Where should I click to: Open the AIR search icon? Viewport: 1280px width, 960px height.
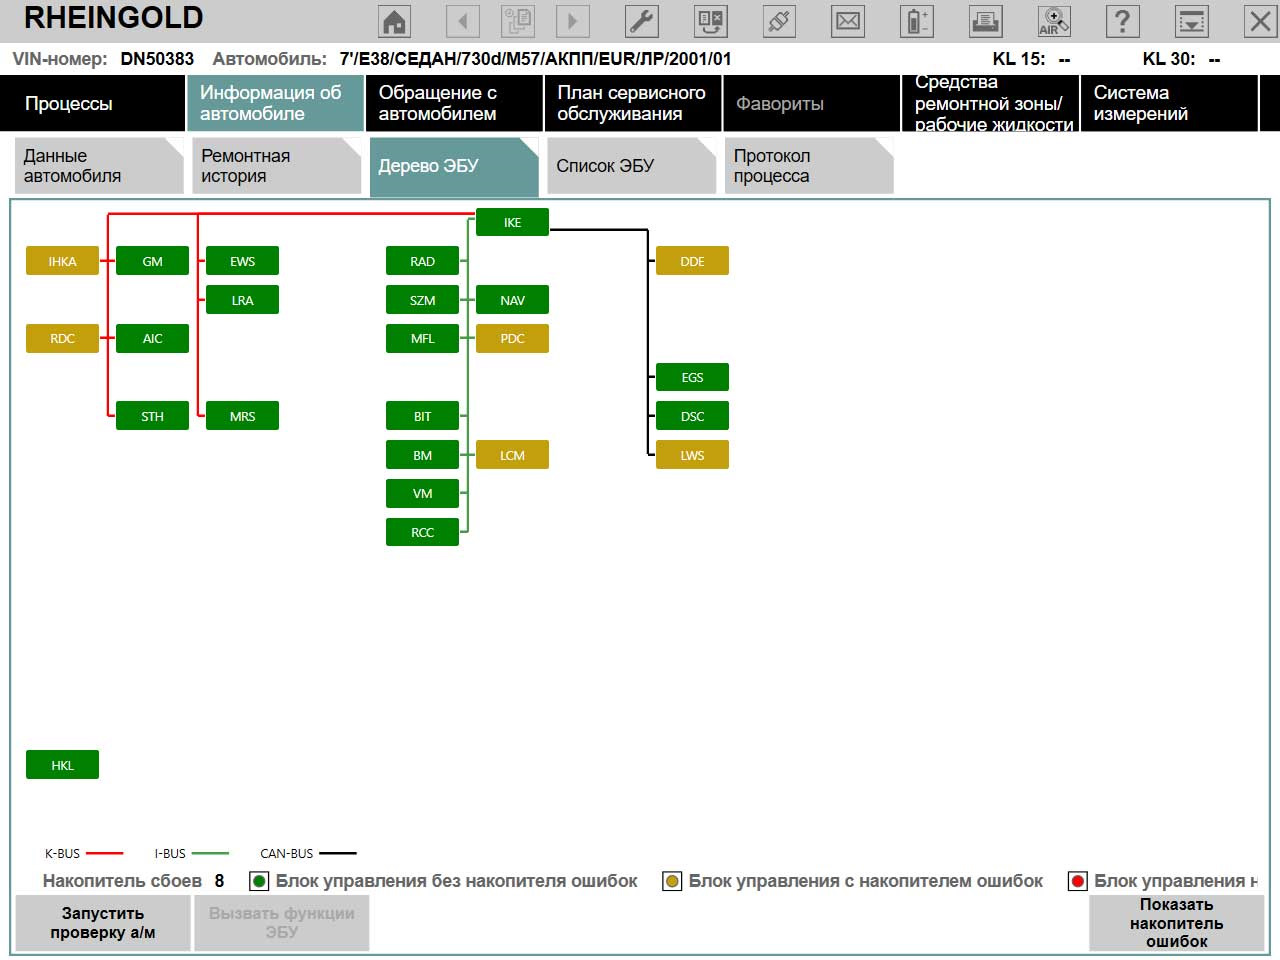tap(1054, 21)
